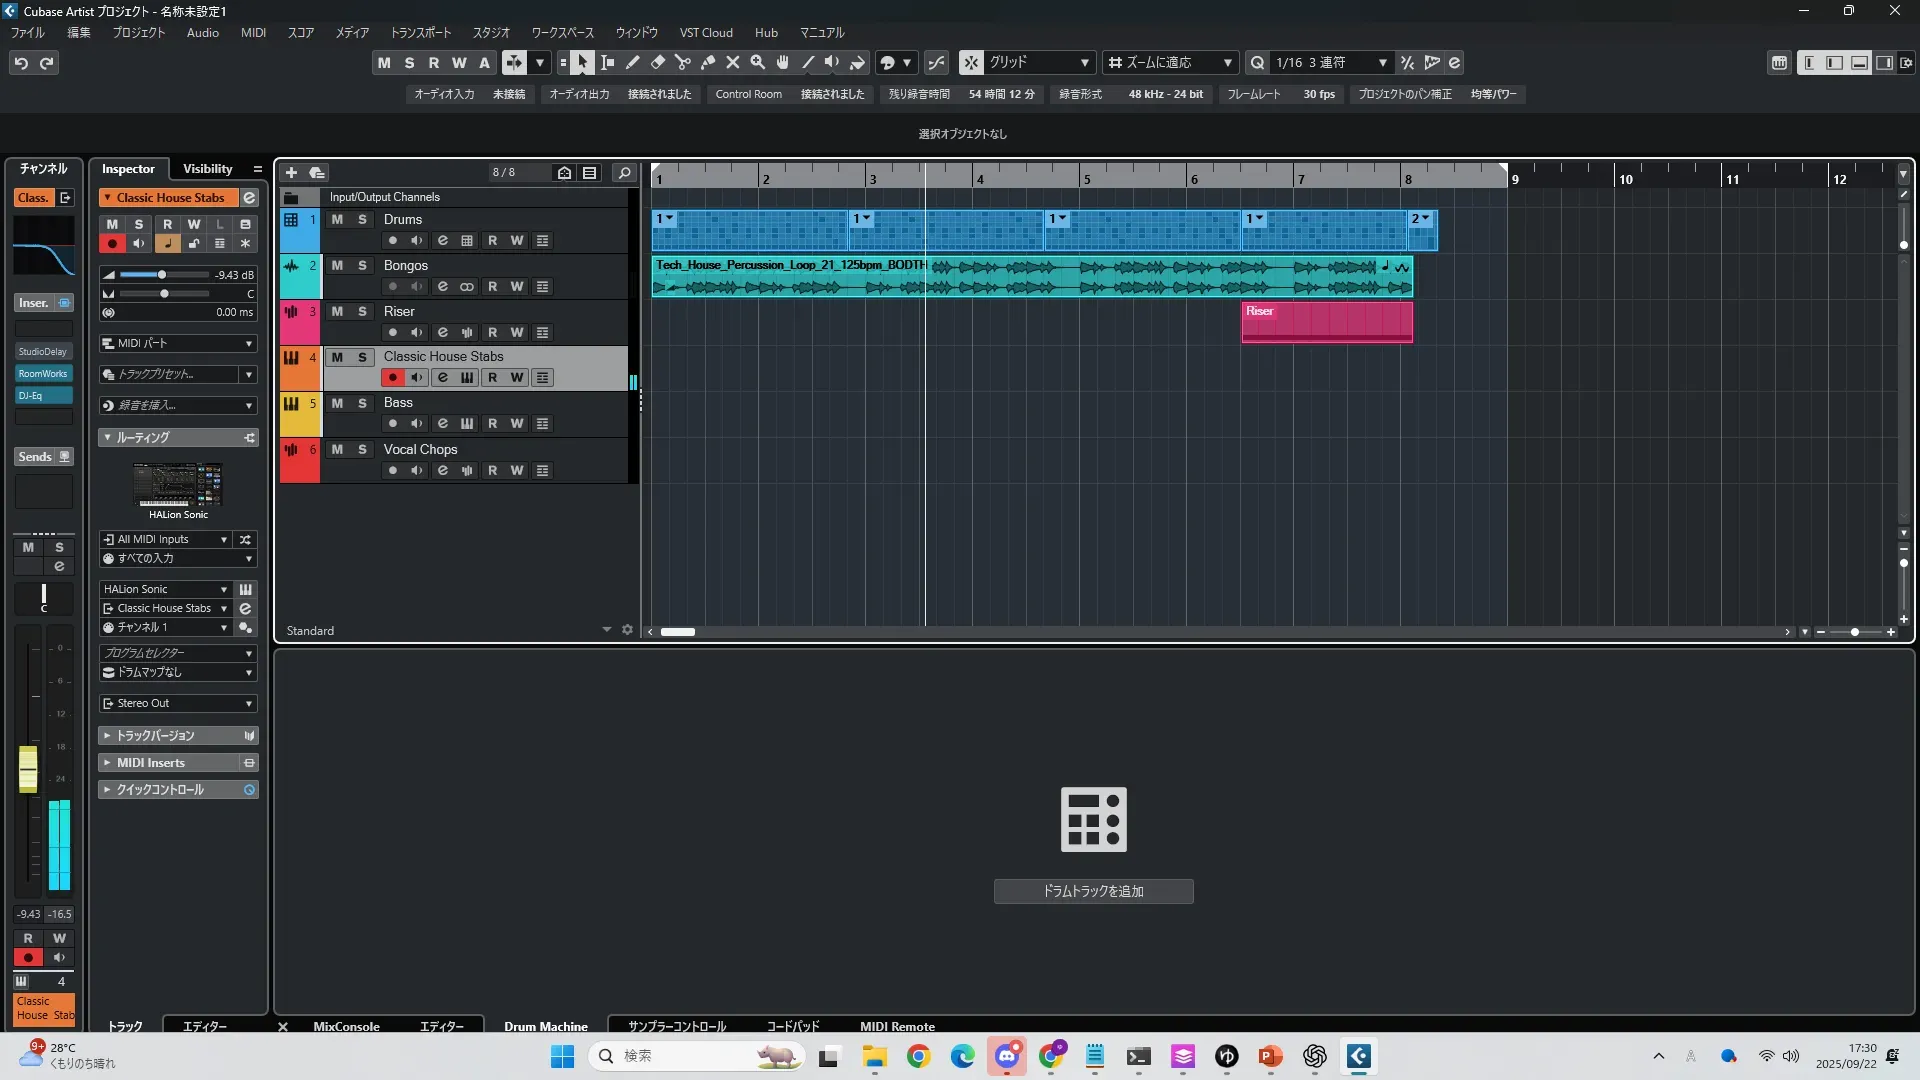Mute the Bongos track
1920x1080 pixels.
click(x=337, y=266)
